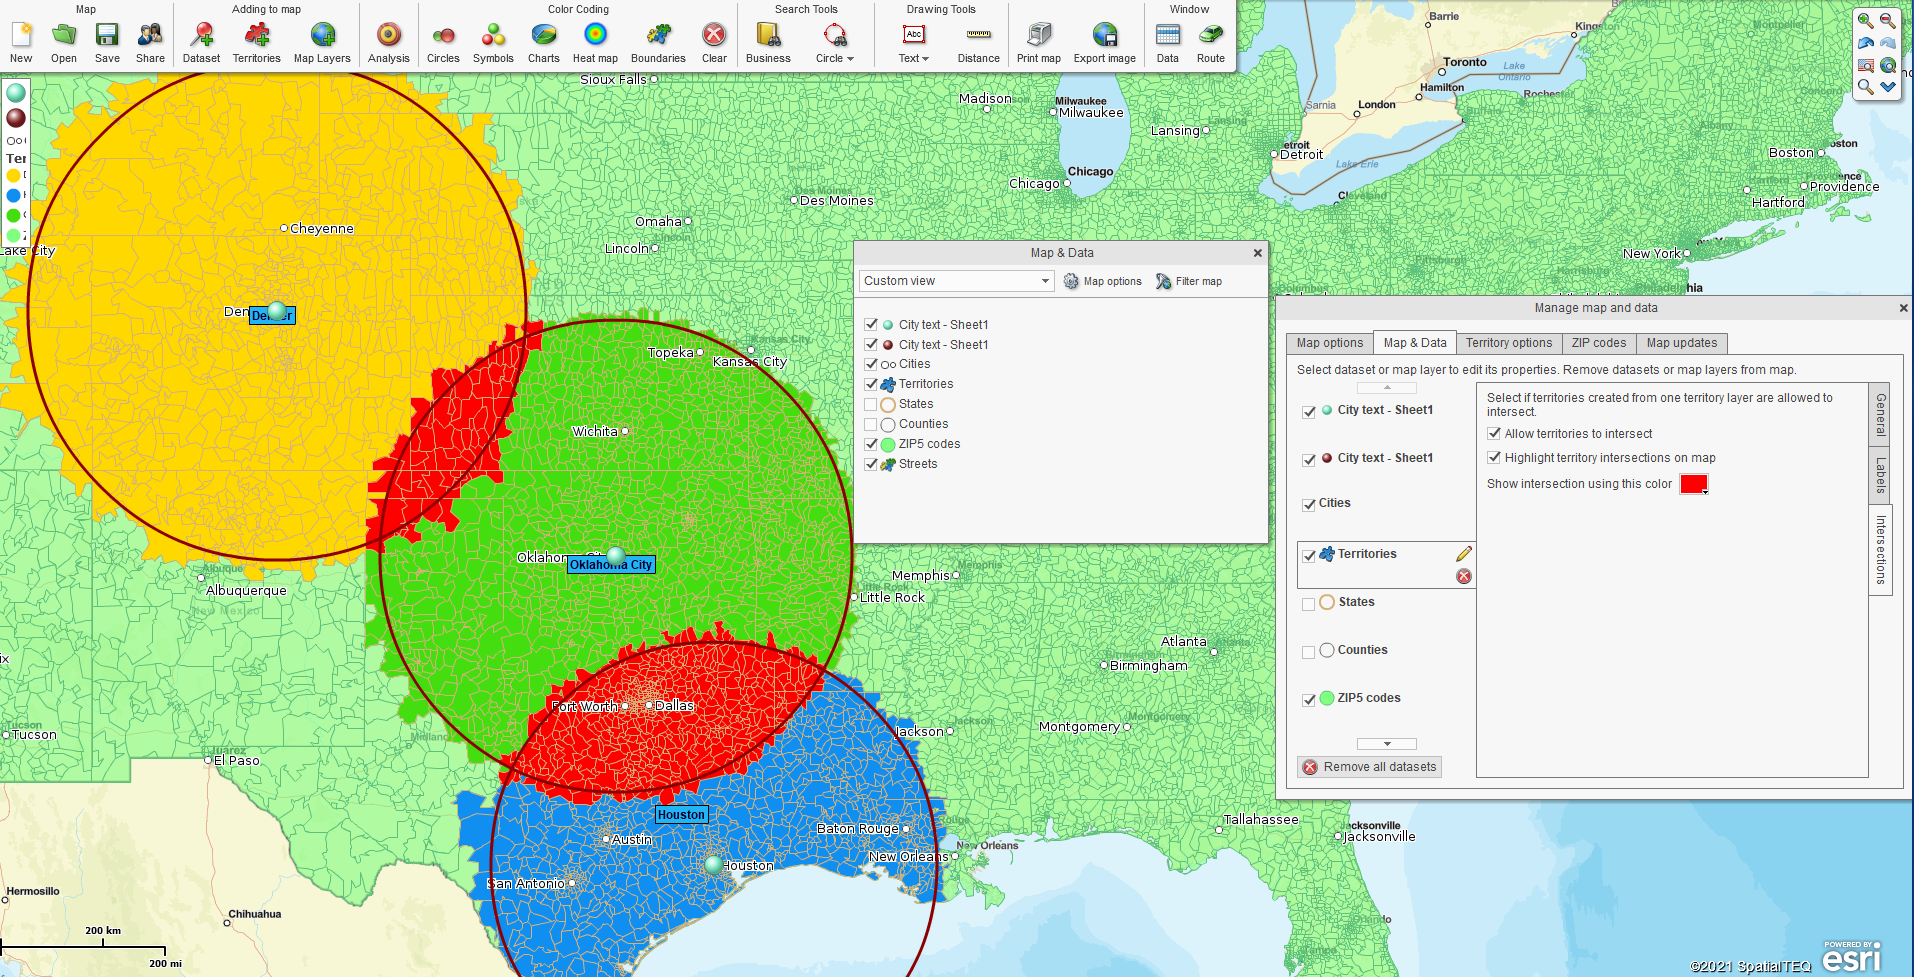The width and height of the screenshot is (1914, 977).
Task: Open a saved map file
Action: click(64, 43)
